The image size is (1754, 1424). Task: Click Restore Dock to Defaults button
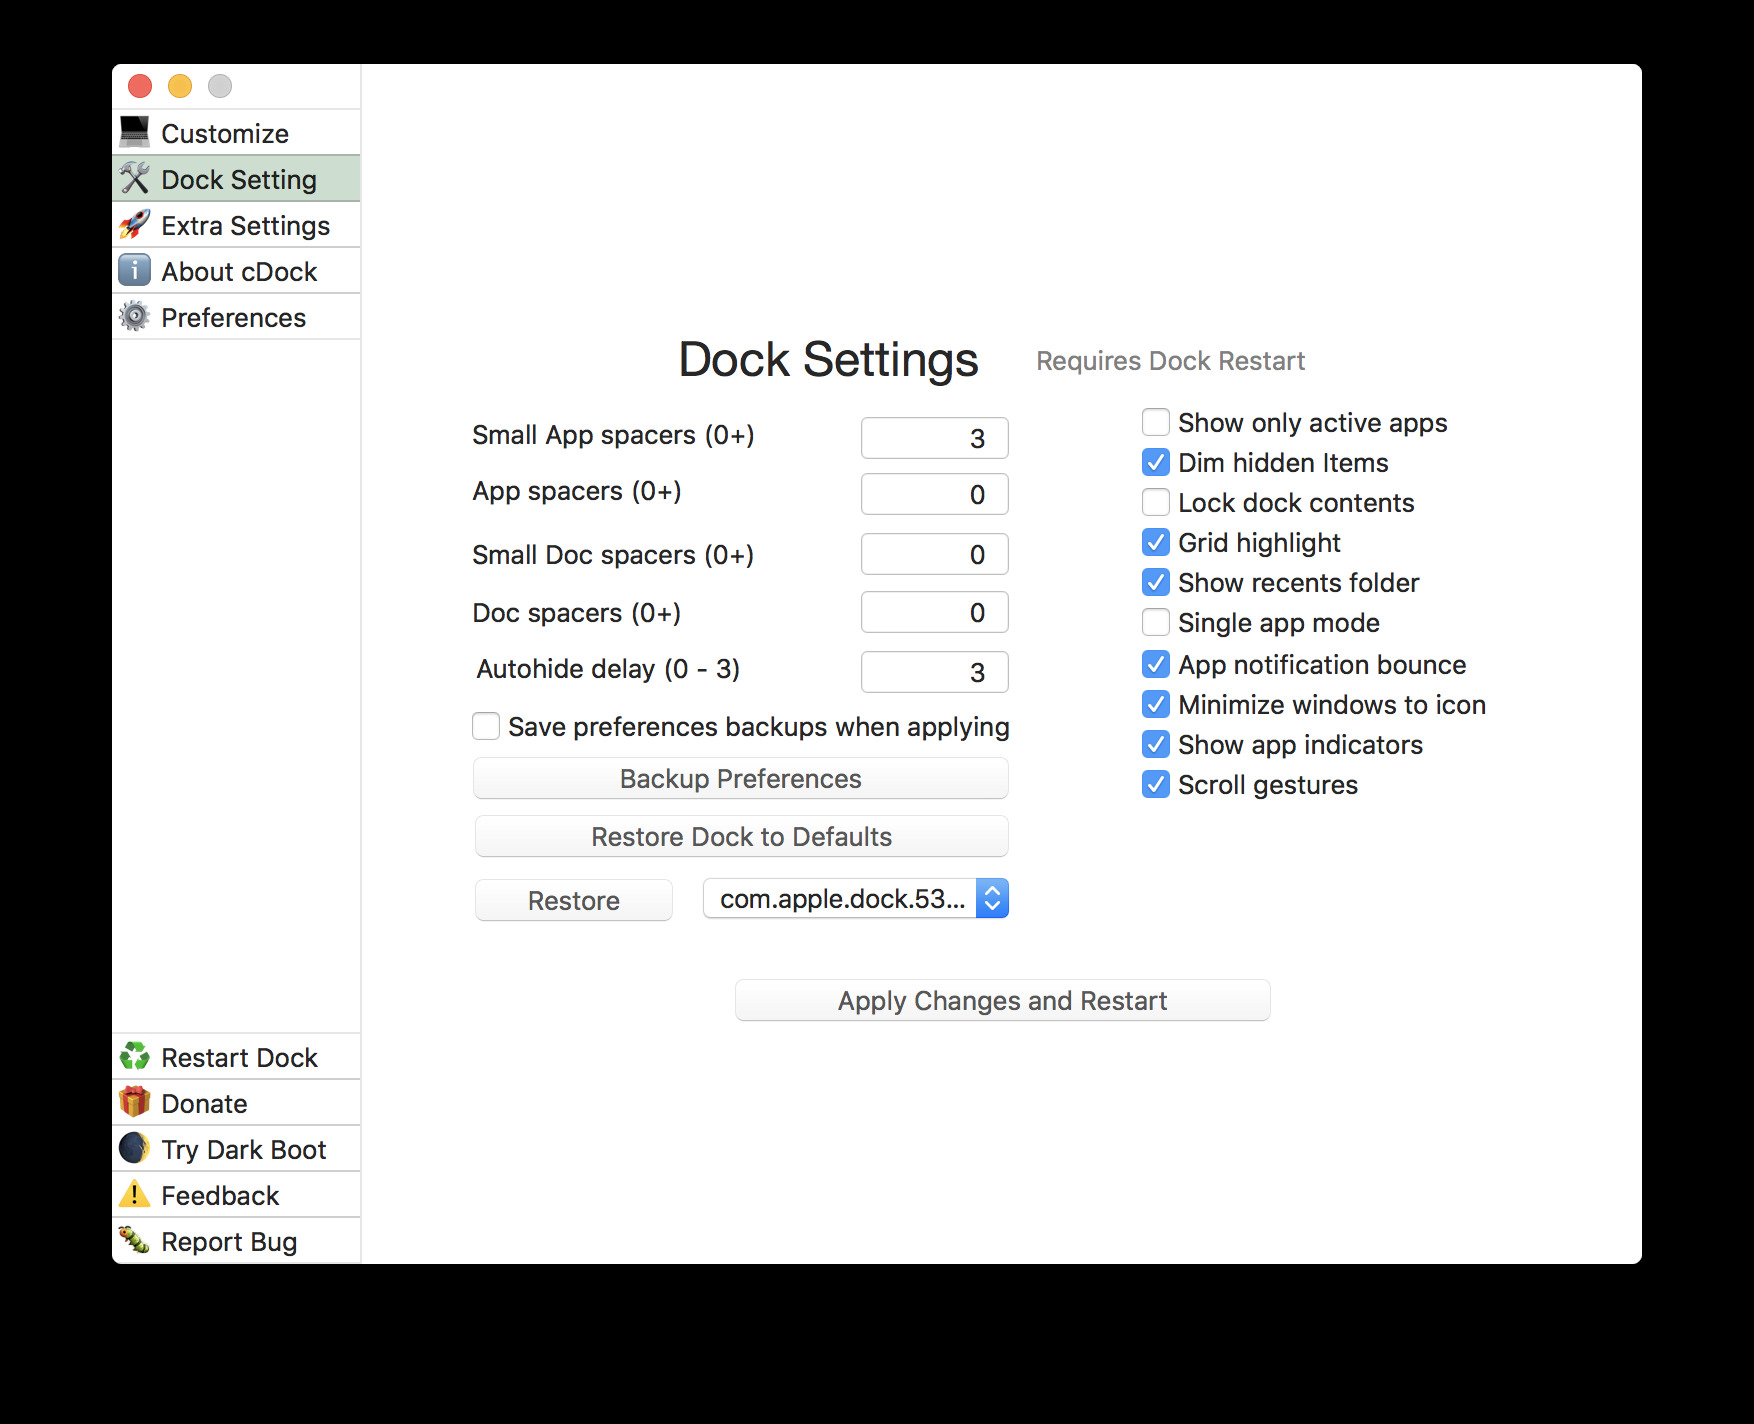pyautogui.click(x=741, y=837)
